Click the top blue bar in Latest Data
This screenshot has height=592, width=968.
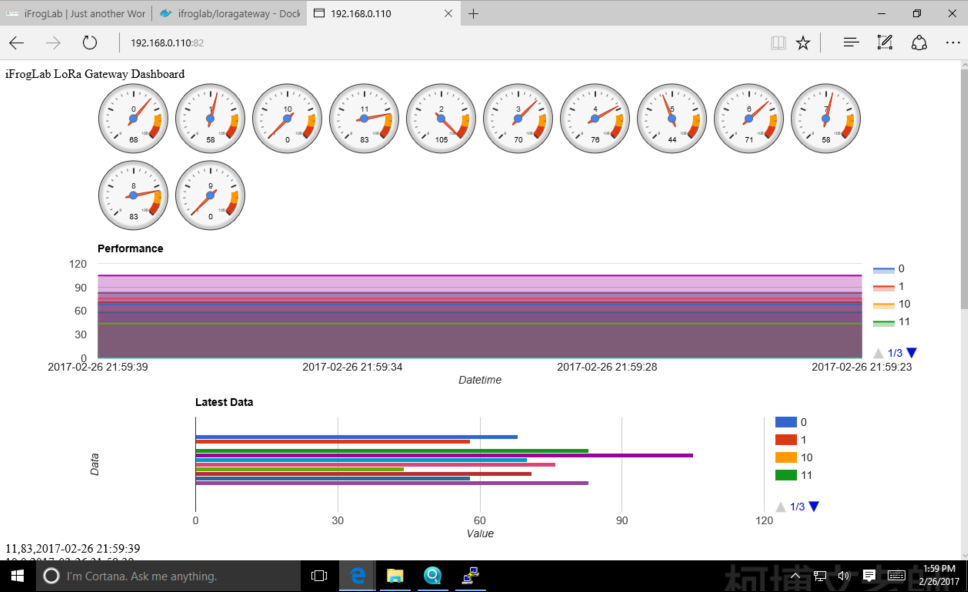[356, 437]
